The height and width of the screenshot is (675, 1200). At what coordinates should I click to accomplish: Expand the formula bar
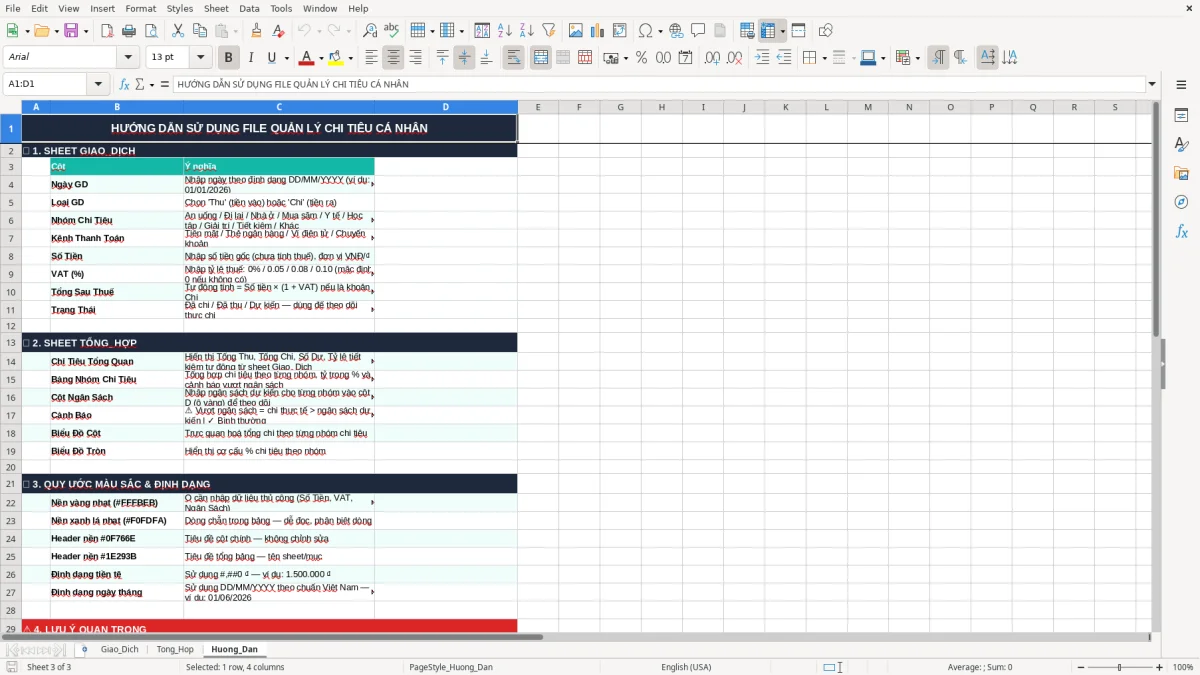(1153, 84)
